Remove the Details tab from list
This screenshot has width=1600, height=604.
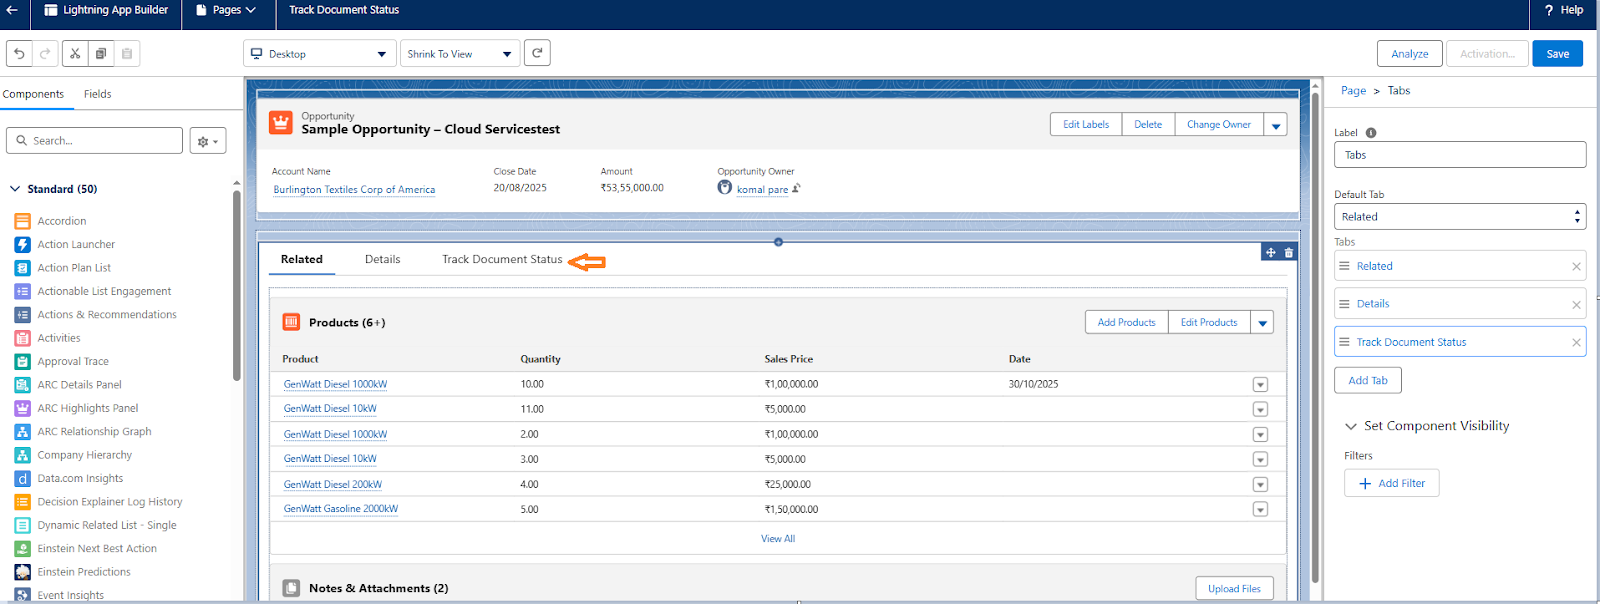click(1576, 305)
